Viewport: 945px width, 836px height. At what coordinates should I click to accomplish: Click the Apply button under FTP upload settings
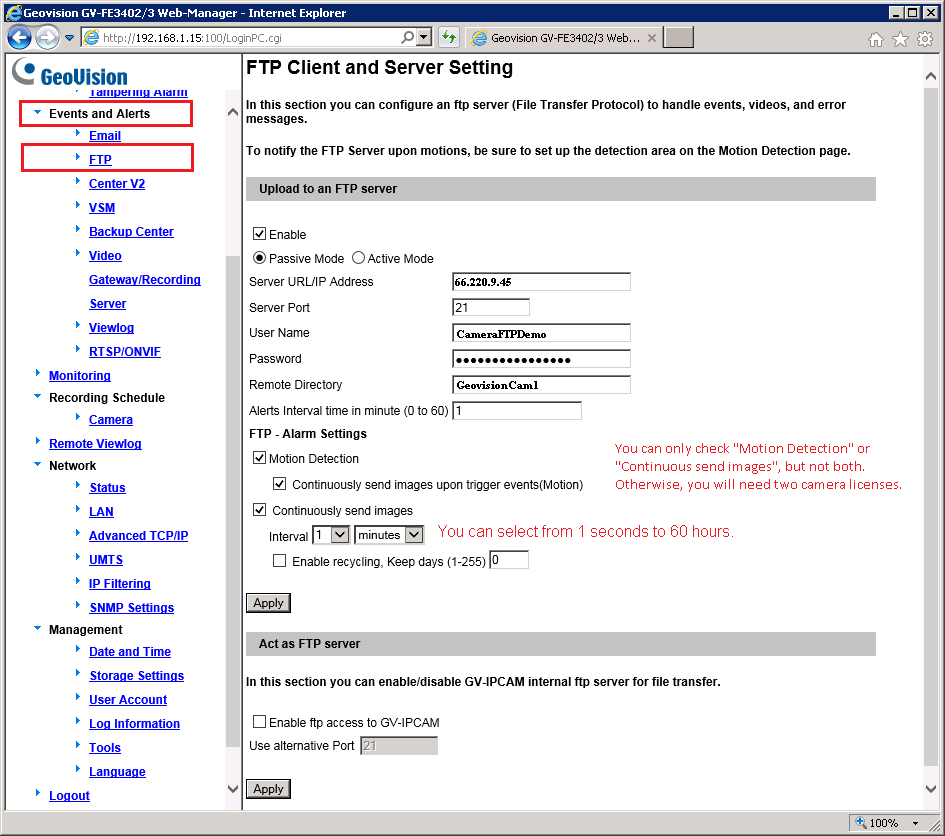tap(268, 603)
